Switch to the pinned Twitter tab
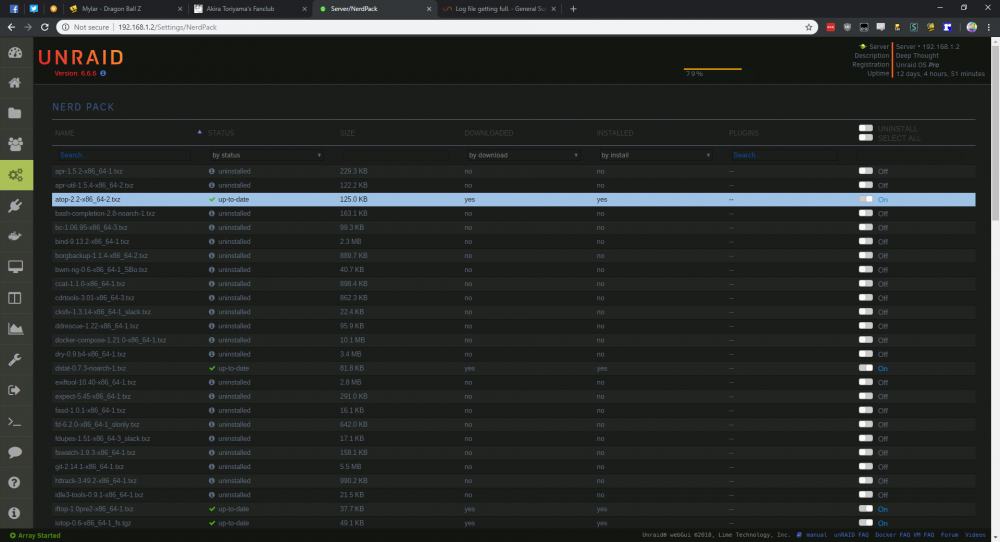Screen dimensions: 1000x542 [33, 9]
